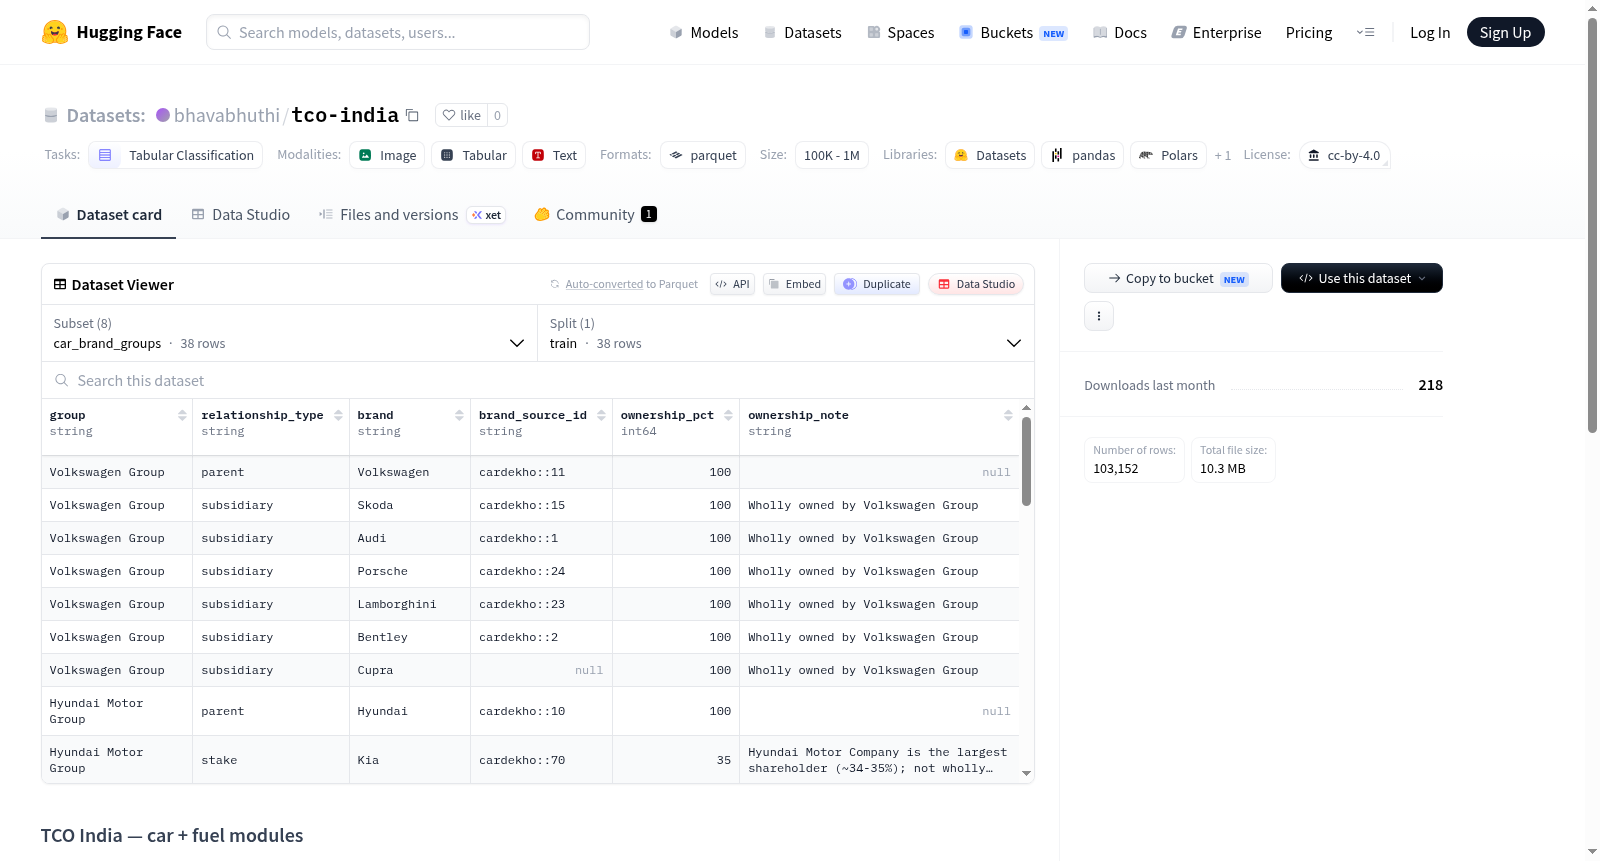Select the cardekho::24 cell

pos(541,571)
